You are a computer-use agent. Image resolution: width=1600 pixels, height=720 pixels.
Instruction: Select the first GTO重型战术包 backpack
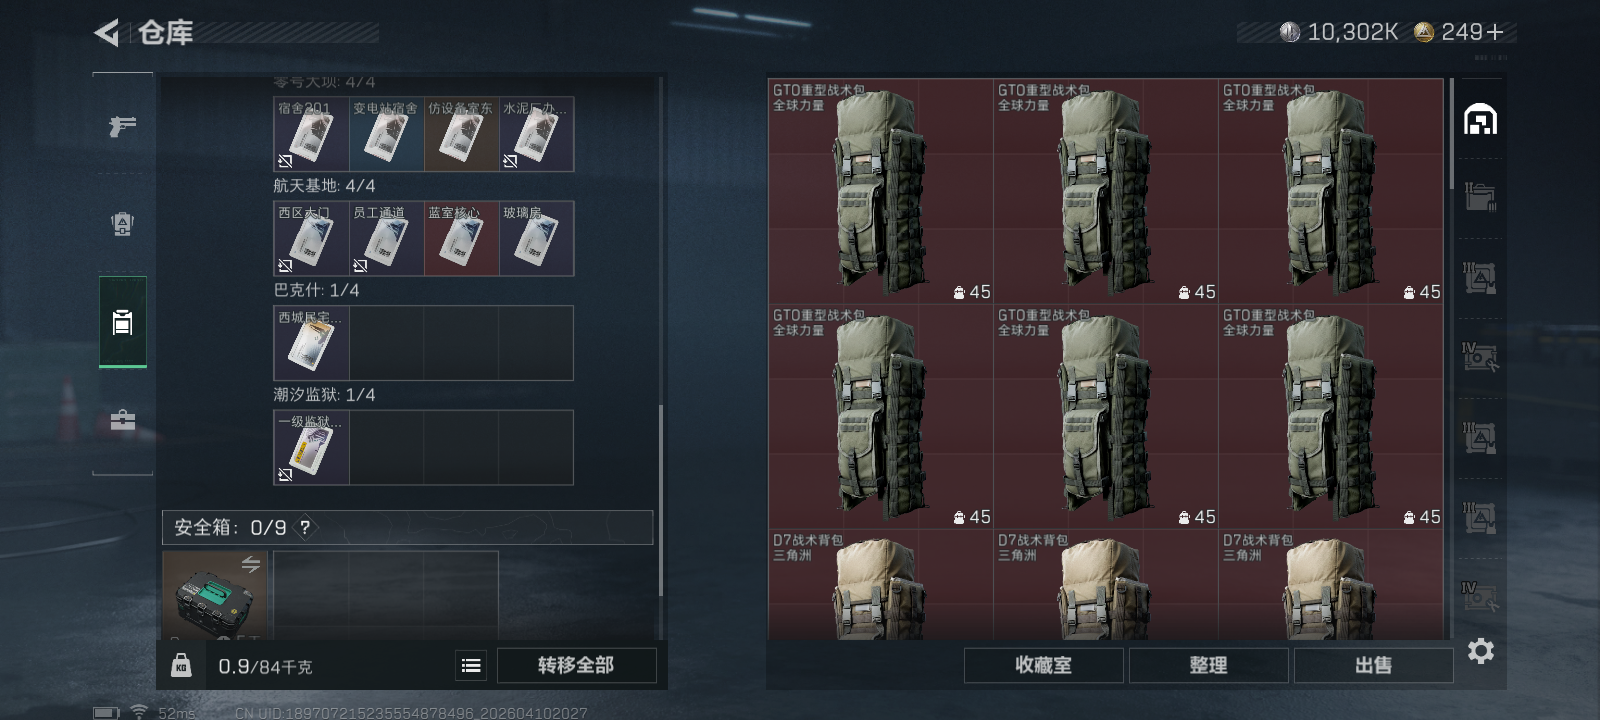point(880,191)
